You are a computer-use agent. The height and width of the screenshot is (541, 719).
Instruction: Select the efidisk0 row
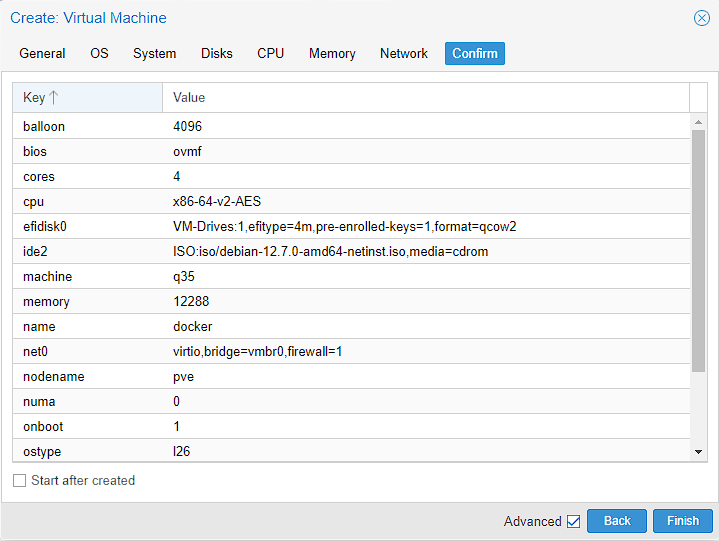tap(350, 227)
